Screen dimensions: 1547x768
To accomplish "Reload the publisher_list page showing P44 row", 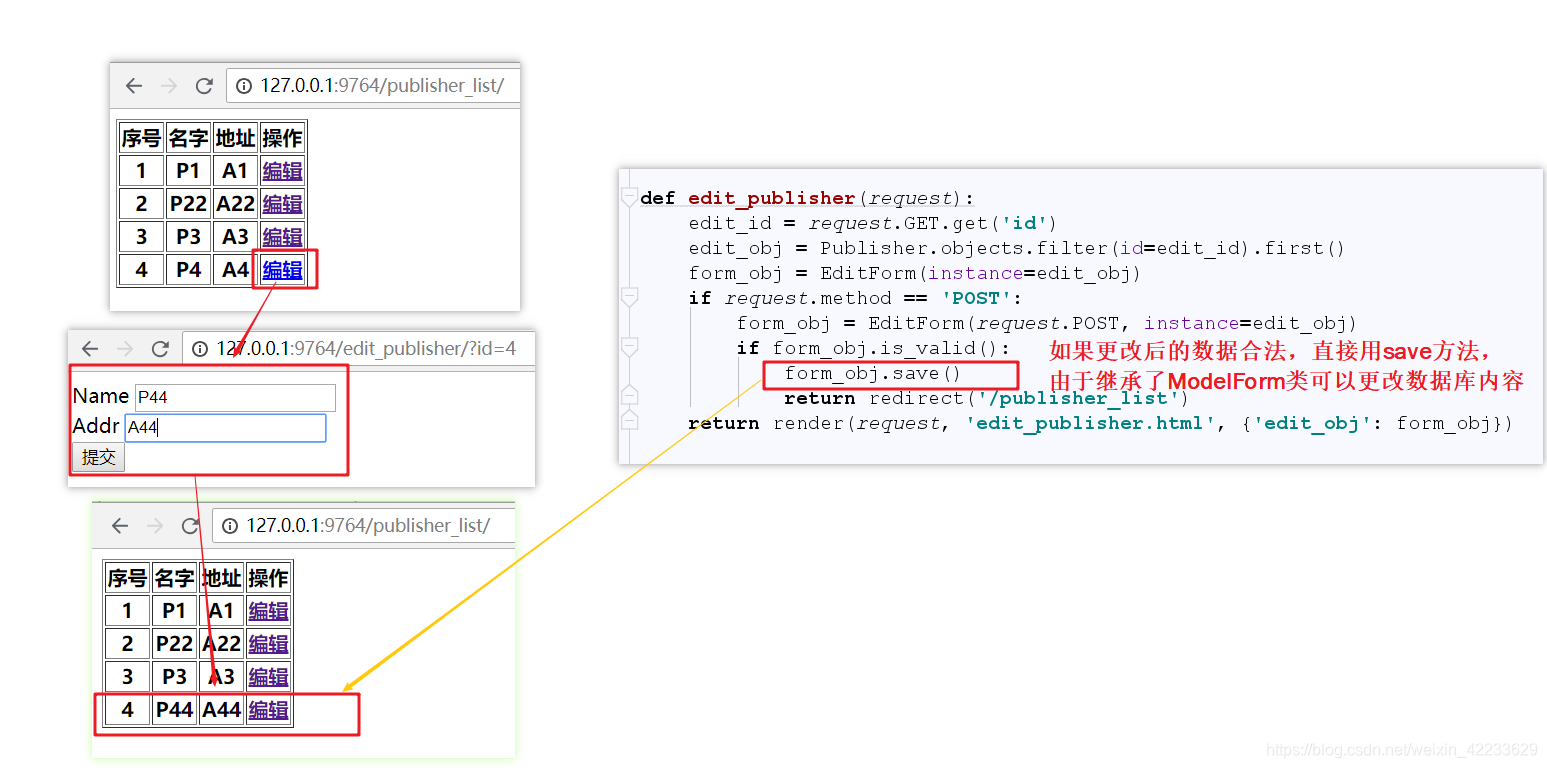I will pyautogui.click(x=190, y=526).
